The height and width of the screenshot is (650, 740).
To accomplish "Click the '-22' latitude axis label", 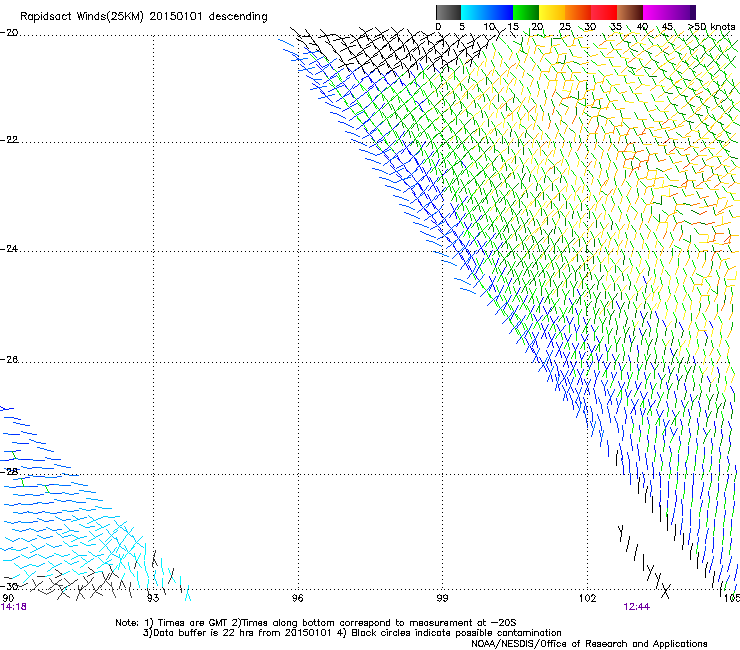I will point(9,140).
